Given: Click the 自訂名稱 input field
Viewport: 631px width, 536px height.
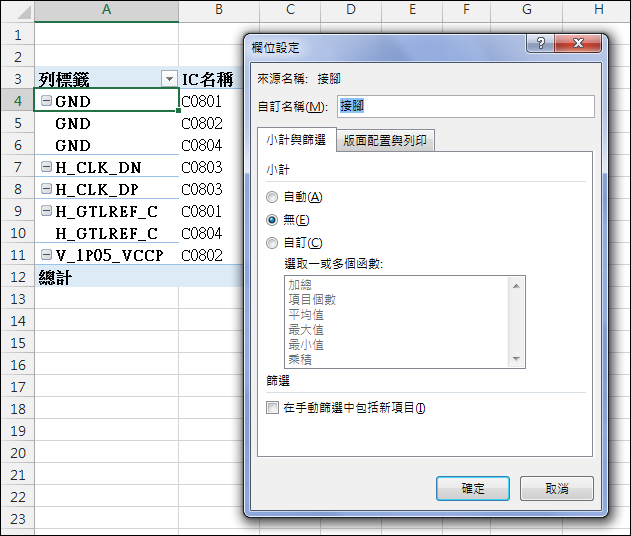Looking at the screenshot, I should (466, 106).
